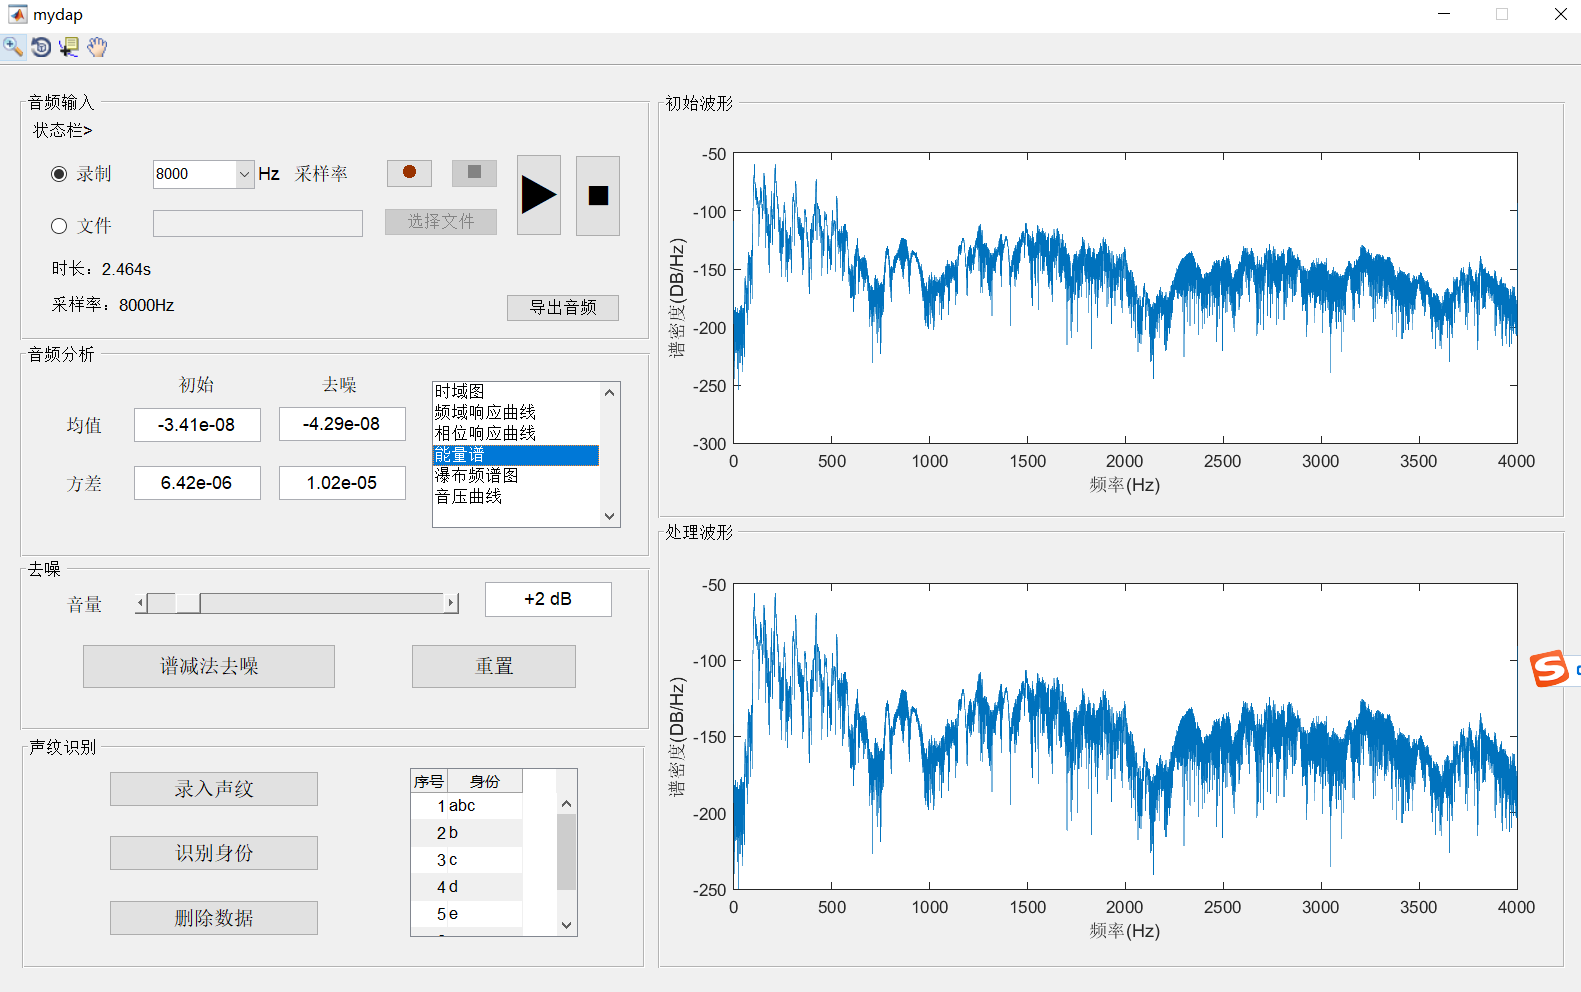The width and height of the screenshot is (1581, 992).
Task: Select 相位响应曲线 in analysis list
Action: (x=516, y=433)
